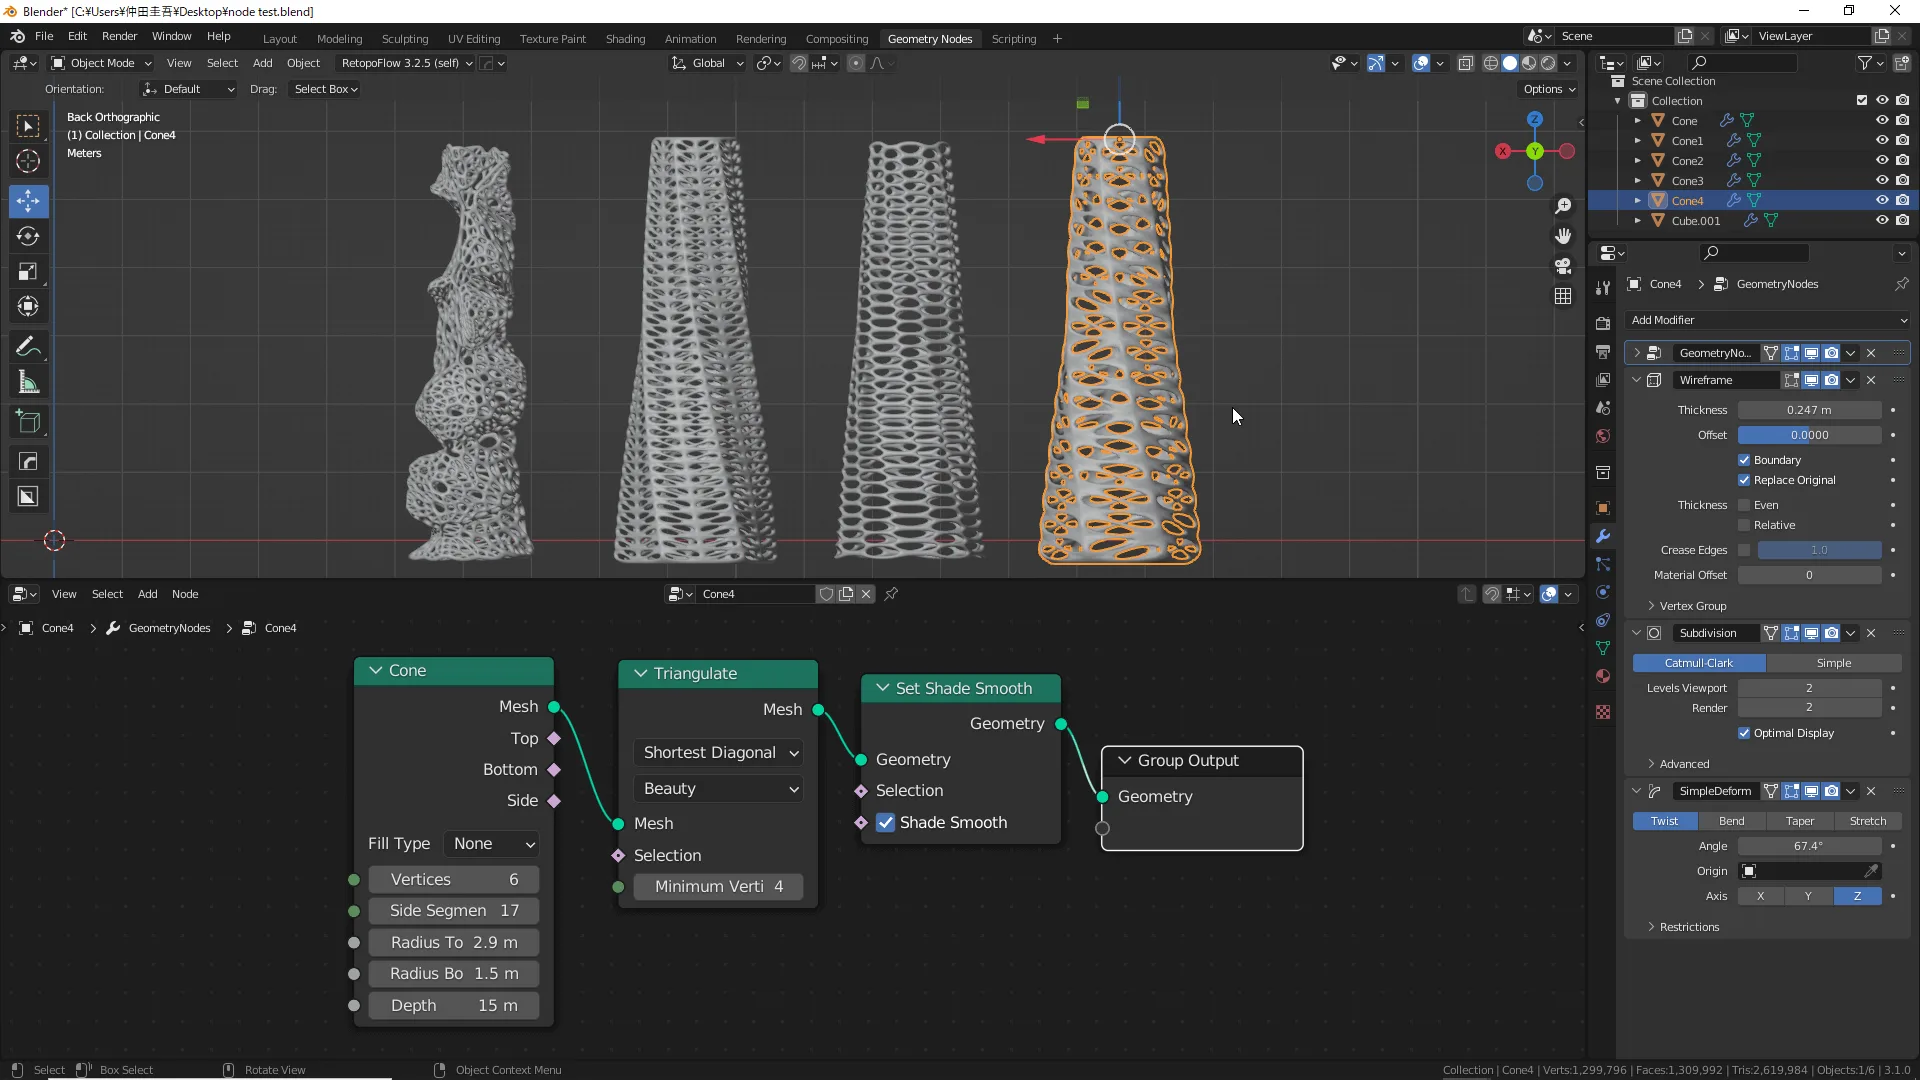This screenshot has width=1920, height=1080.
Task: Enable the Even thickness checkbox
Action: (x=1744, y=505)
